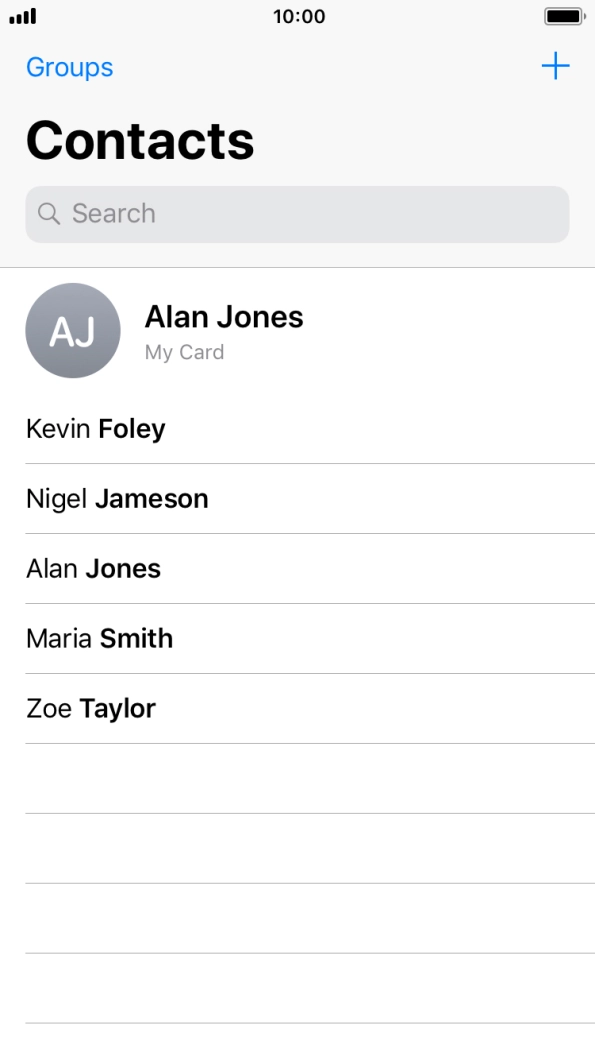Open the Groups screen
The height and width of the screenshot is (1060, 595).
pyautogui.click(x=69, y=67)
